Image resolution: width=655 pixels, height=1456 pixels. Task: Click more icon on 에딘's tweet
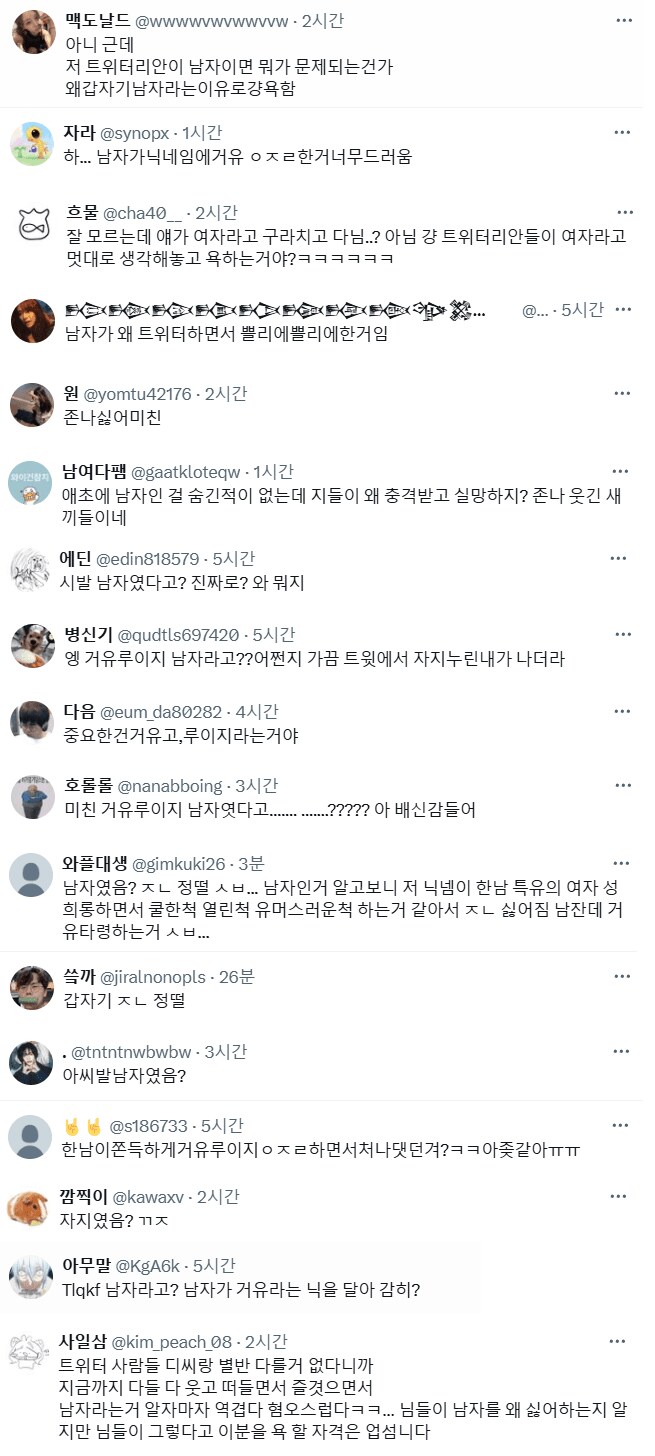pyautogui.click(x=622, y=557)
